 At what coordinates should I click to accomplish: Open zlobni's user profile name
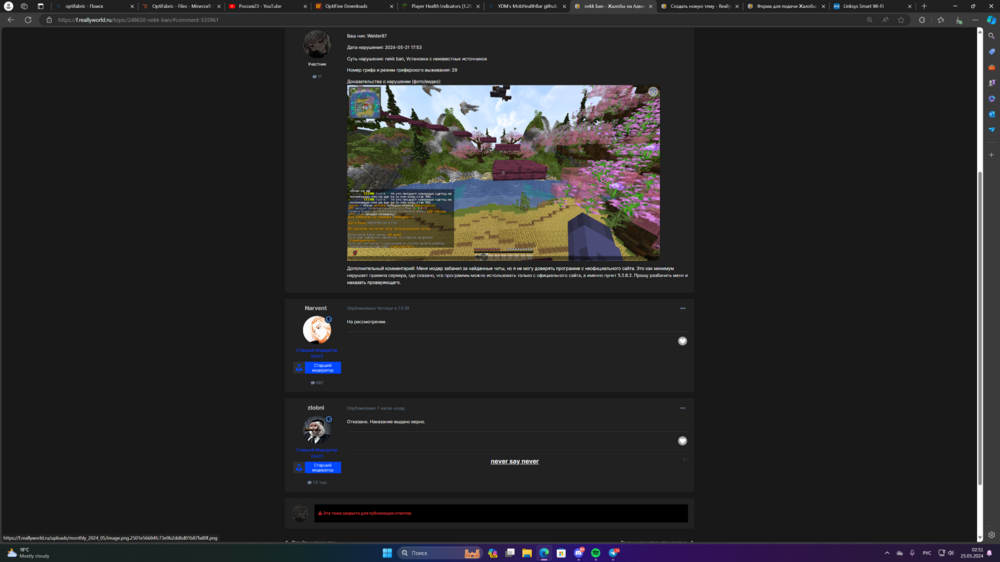point(316,408)
